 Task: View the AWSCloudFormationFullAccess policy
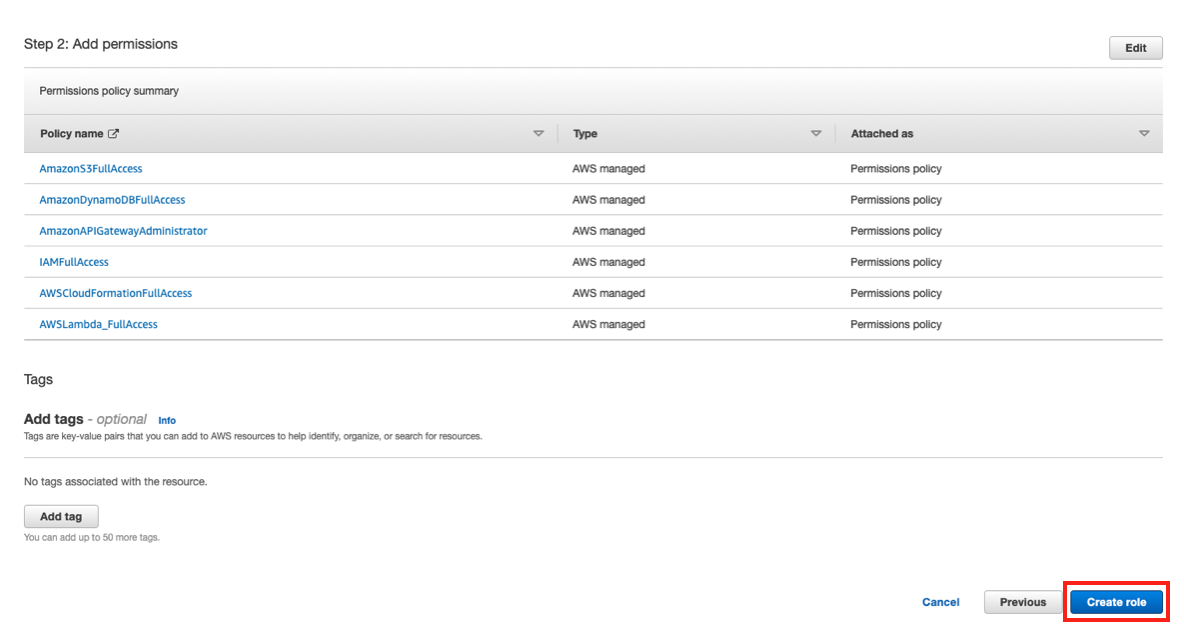(116, 292)
